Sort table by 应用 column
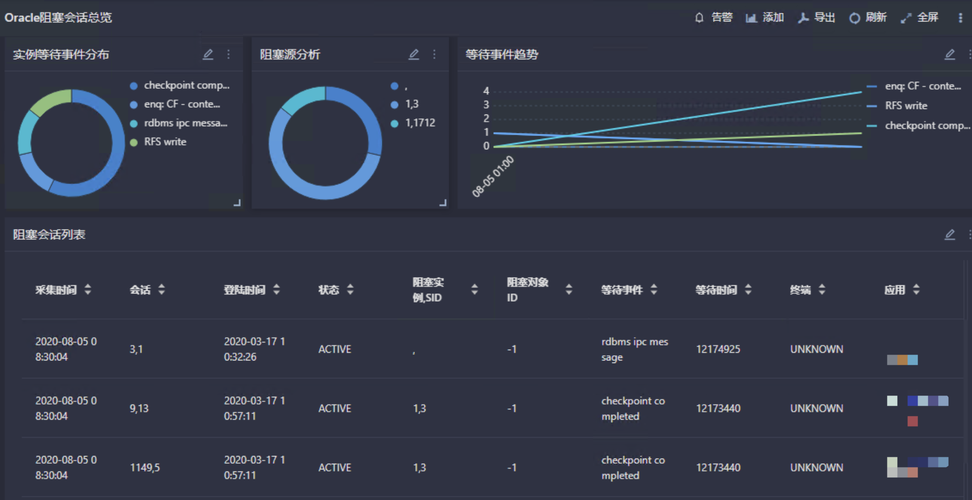972x500 pixels. click(916, 289)
